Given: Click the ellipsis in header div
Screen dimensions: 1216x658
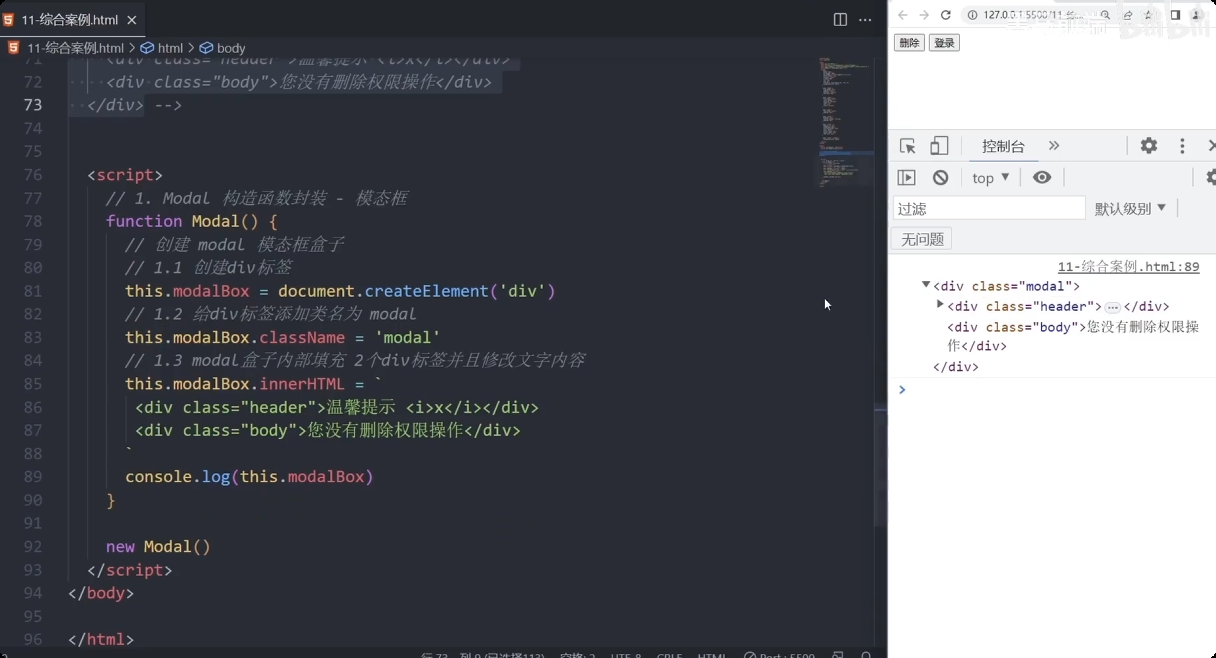Looking at the screenshot, I should click(x=1112, y=307).
